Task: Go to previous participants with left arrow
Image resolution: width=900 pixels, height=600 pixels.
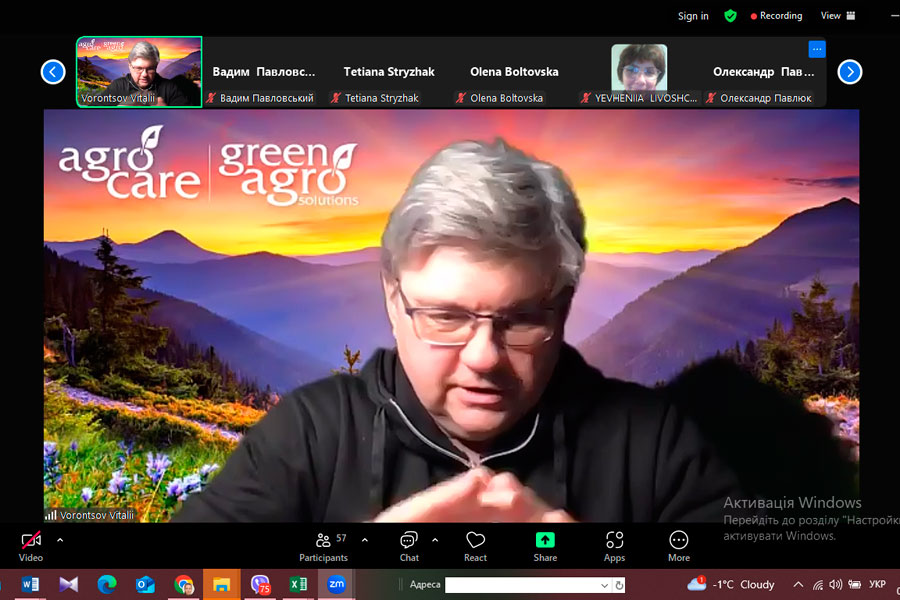Action: click(53, 72)
